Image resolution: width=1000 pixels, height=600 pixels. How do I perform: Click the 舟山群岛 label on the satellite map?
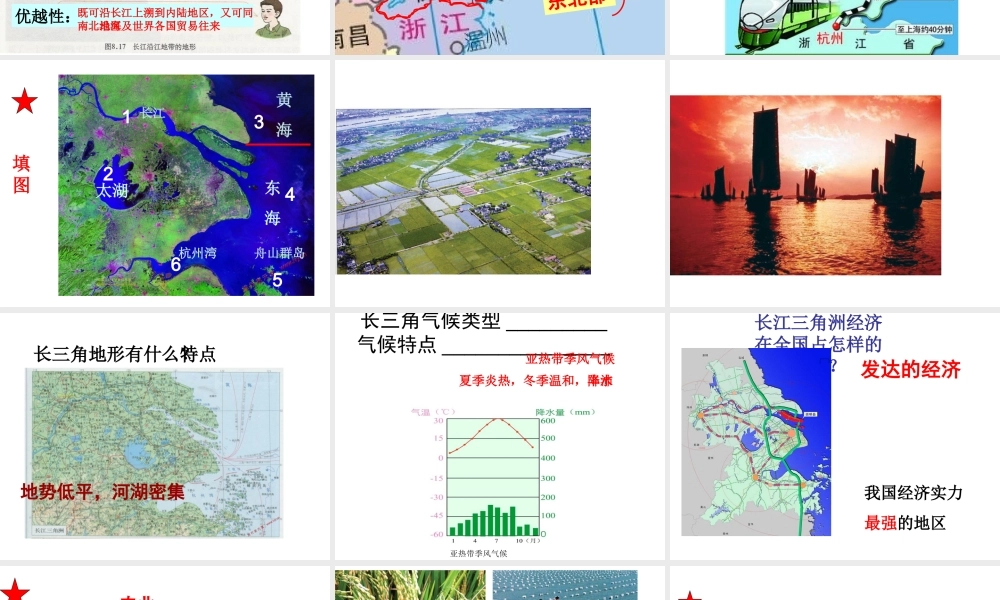click(x=279, y=252)
